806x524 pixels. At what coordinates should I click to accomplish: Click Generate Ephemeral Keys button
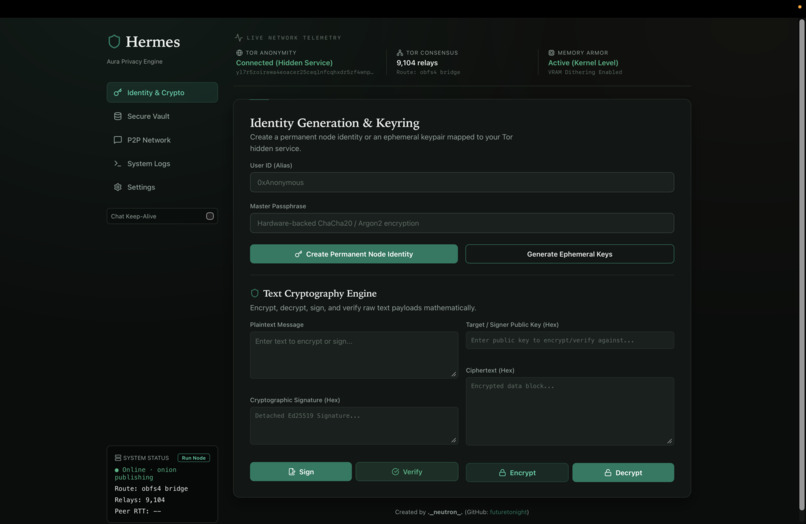coord(570,254)
